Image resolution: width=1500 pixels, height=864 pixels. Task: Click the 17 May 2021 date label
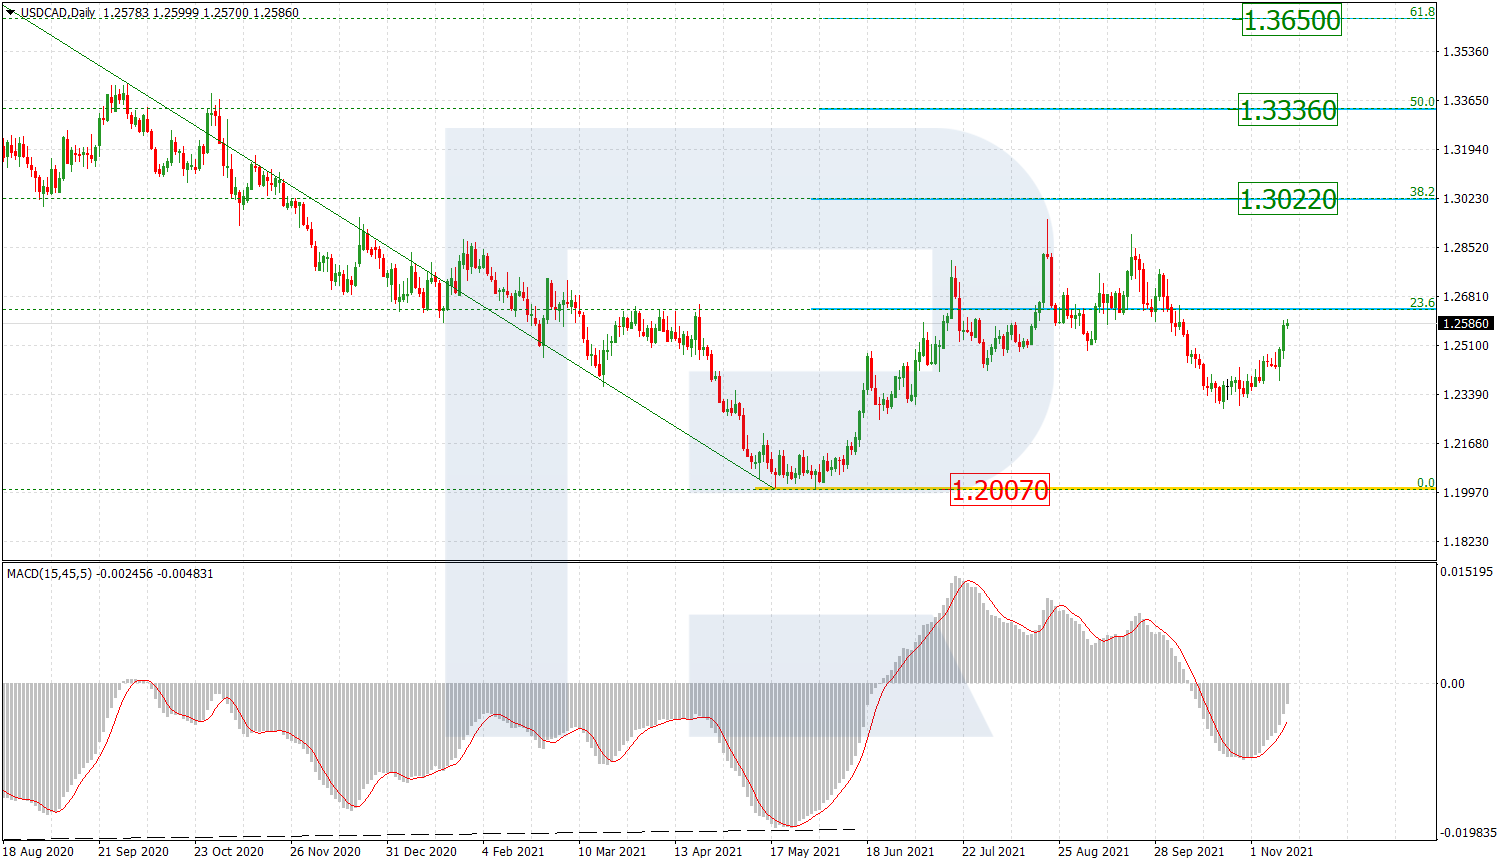point(805,852)
